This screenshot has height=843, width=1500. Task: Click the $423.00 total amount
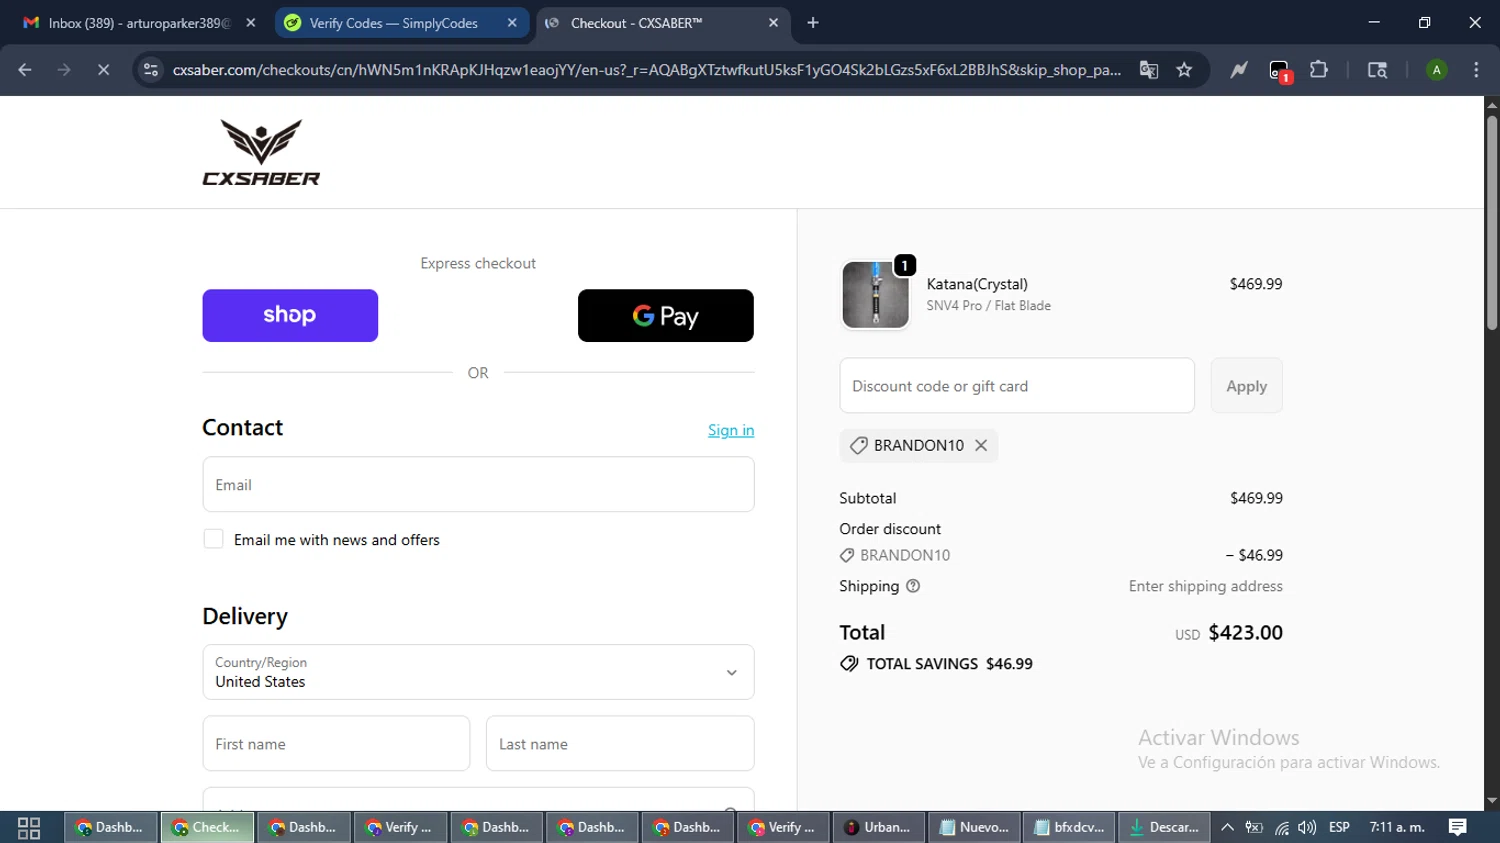click(x=1245, y=633)
